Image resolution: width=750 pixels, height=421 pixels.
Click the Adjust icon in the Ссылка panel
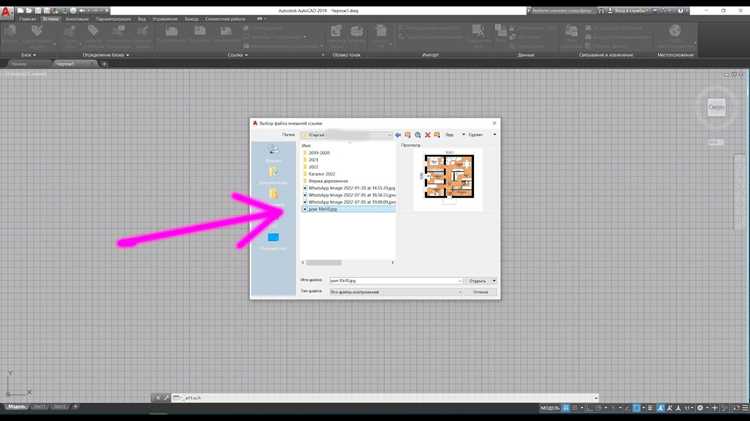click(226, 33)
